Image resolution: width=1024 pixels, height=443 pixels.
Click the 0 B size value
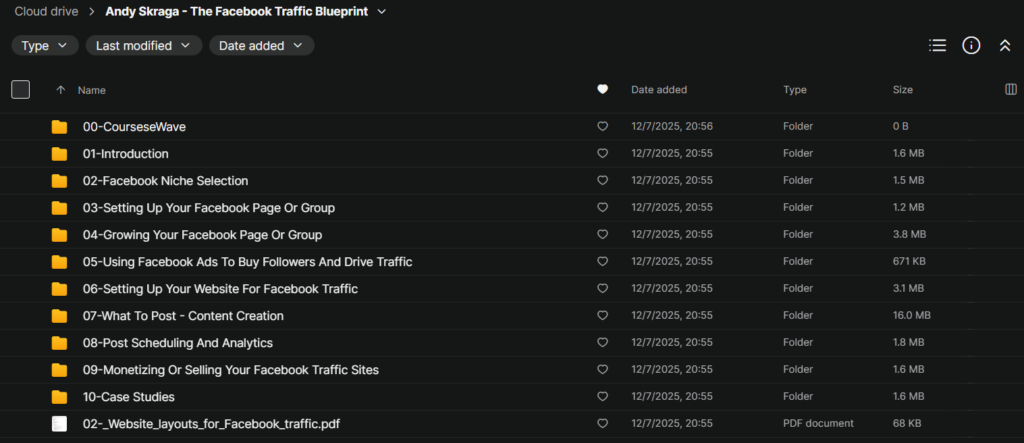click(901, 127)
